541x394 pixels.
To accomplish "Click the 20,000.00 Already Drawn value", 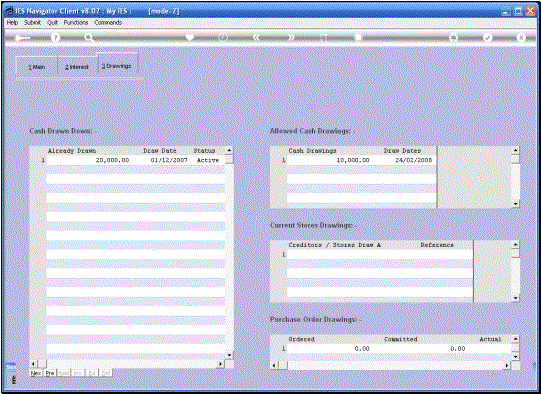I will point(112,160).
